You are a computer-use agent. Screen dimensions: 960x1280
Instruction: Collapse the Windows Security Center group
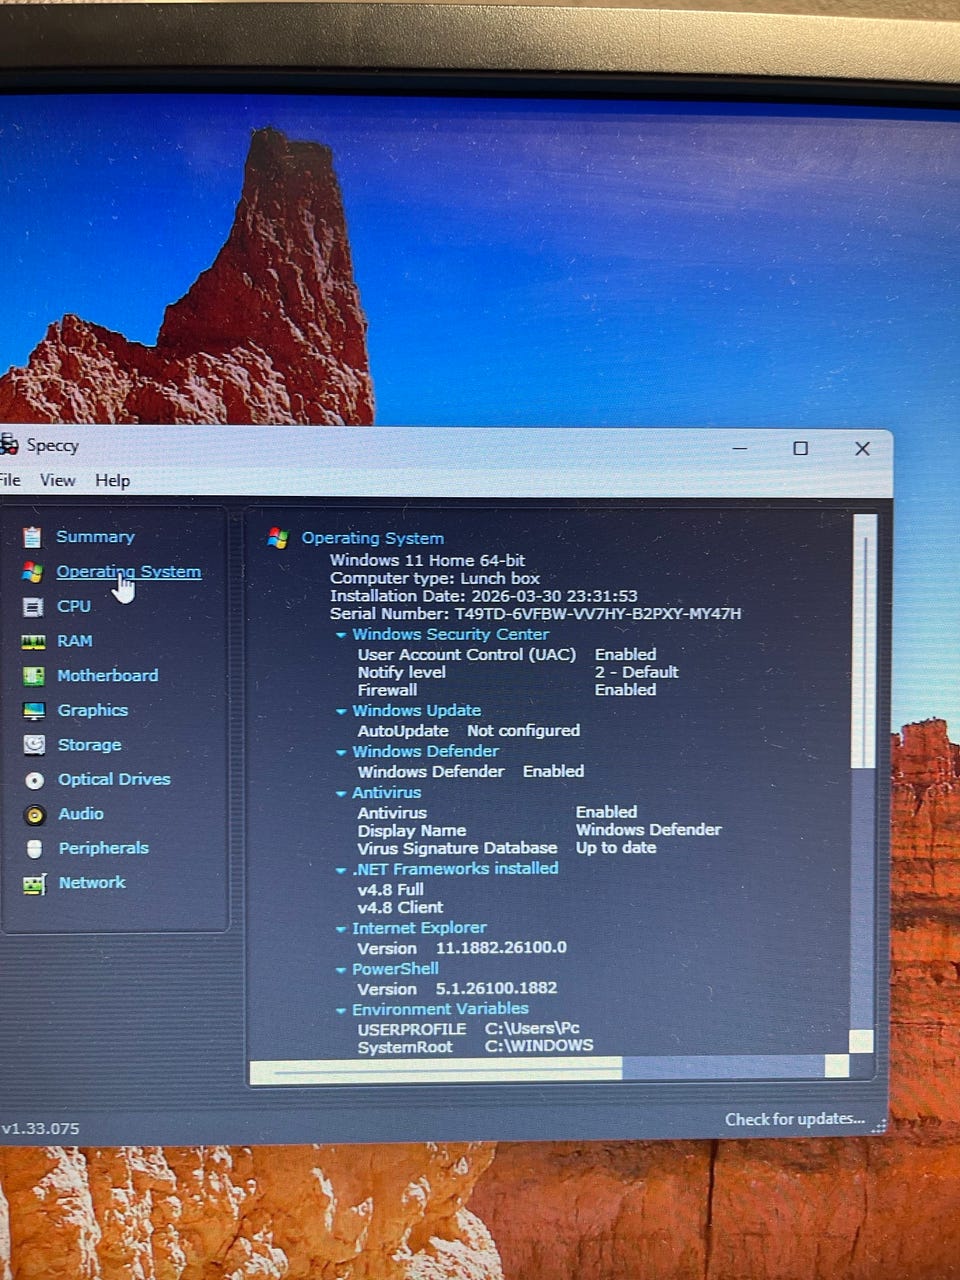(x=341, y=635)
